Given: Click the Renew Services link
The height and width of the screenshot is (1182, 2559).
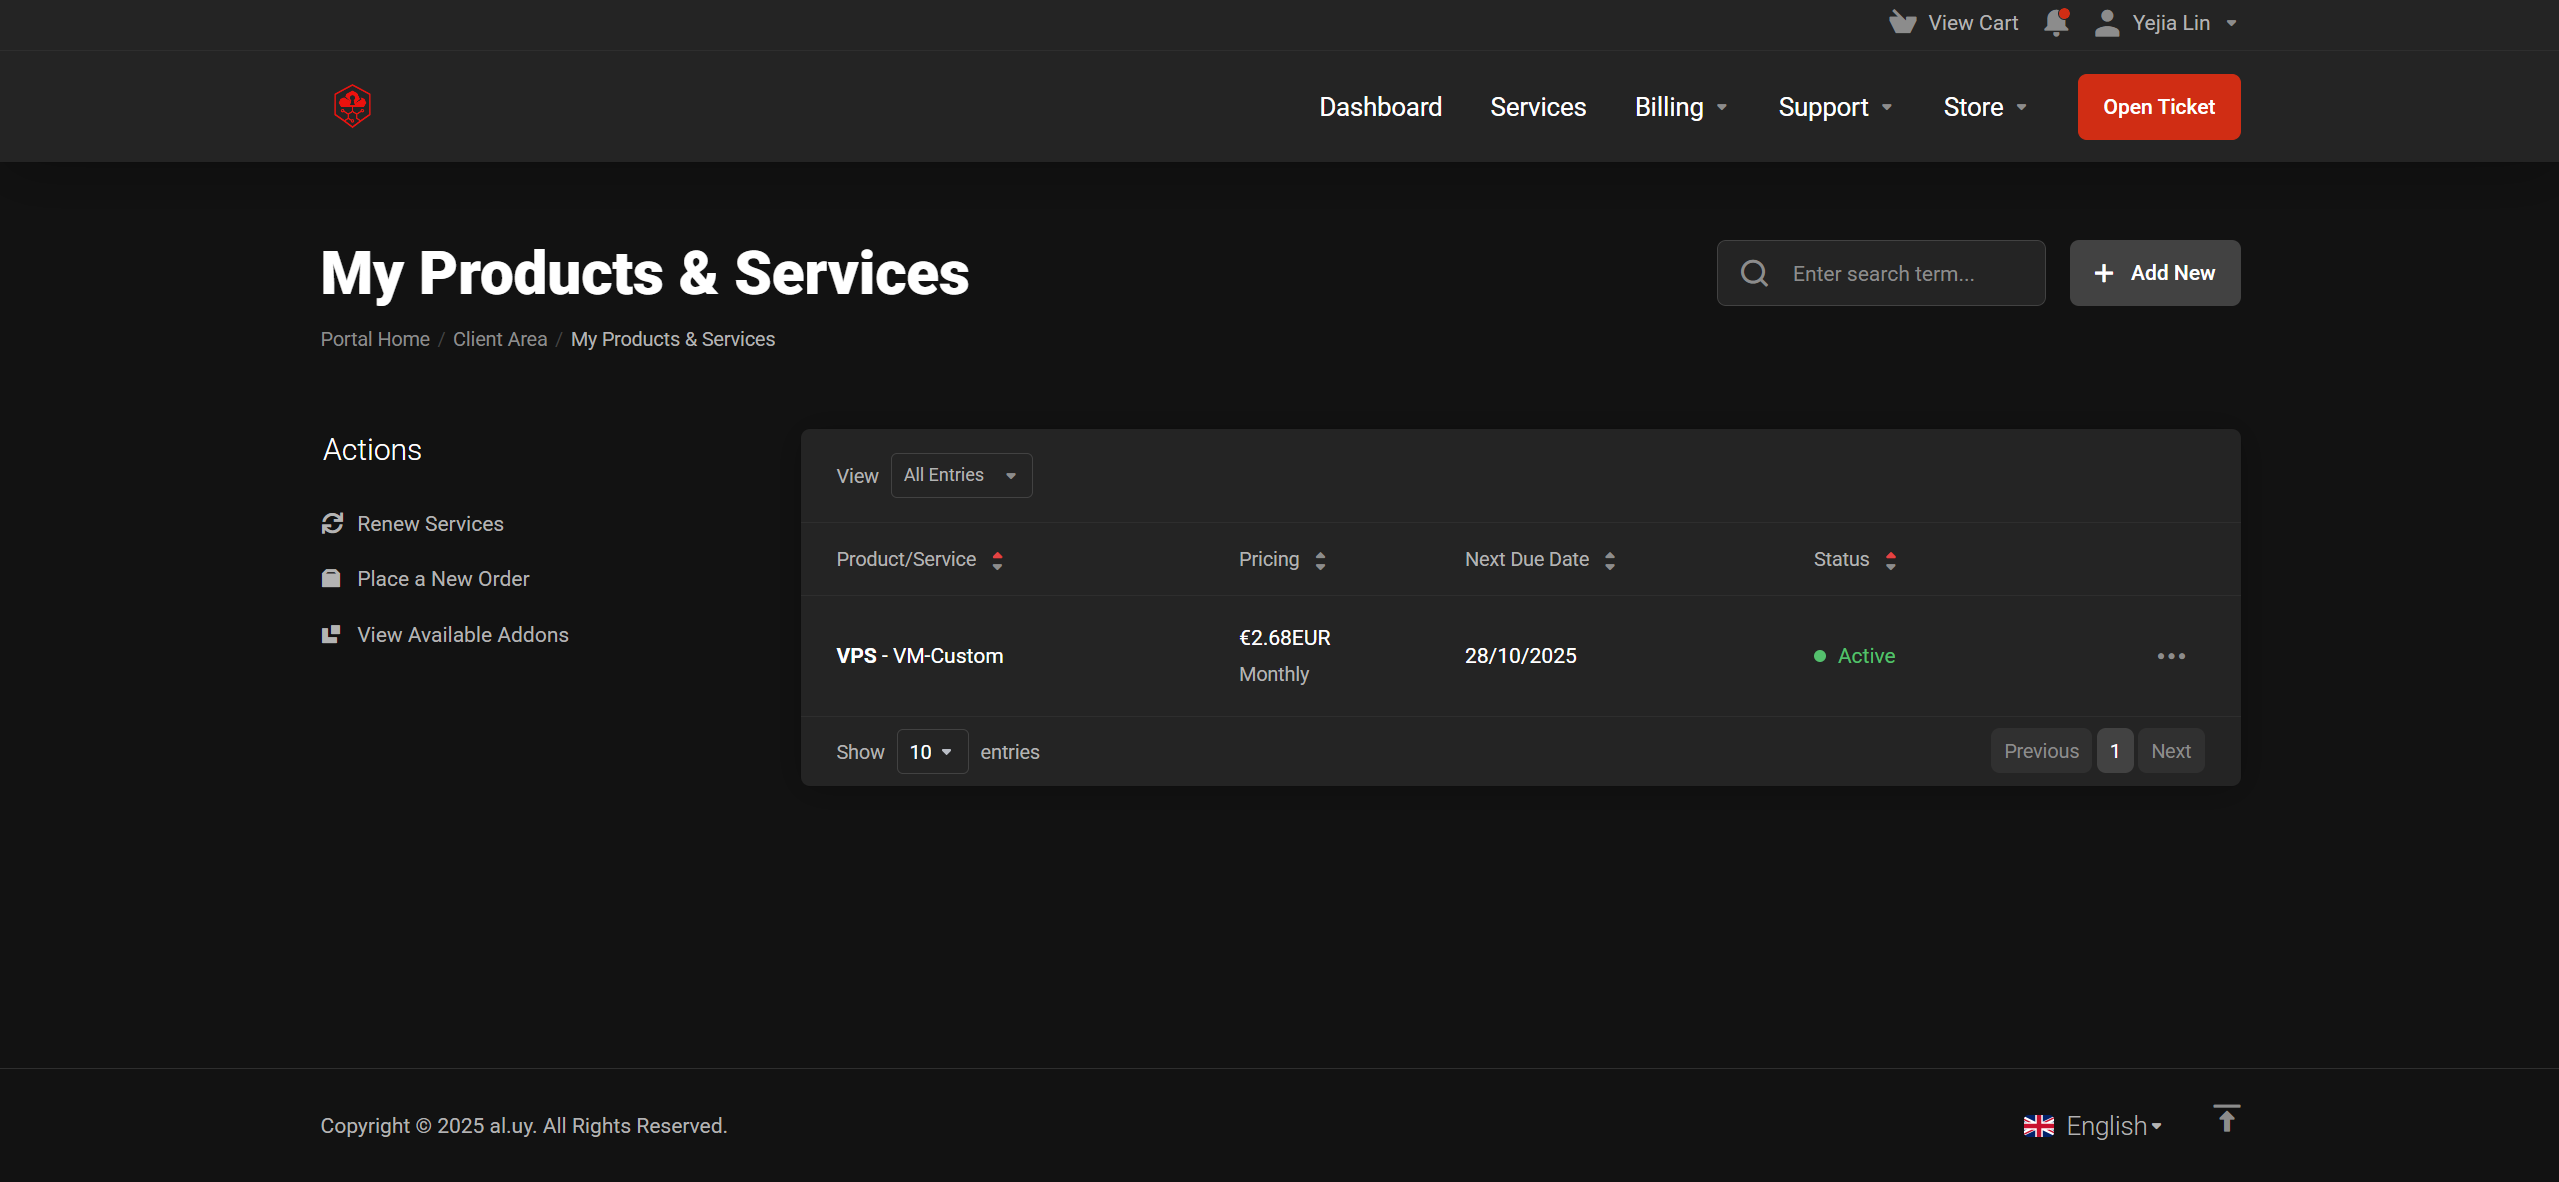Looking at the screenshot, I should click(x=430, y=523).
